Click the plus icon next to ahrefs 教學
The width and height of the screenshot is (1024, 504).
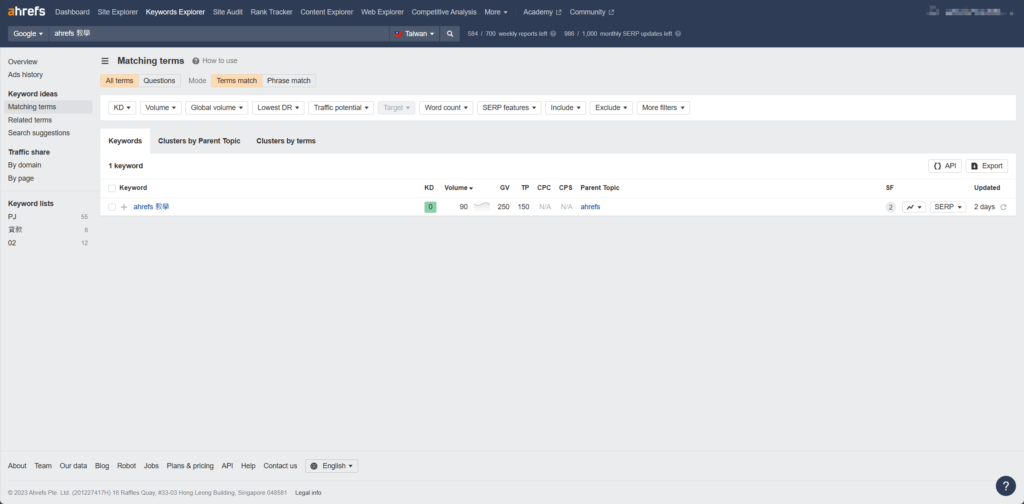124,207
